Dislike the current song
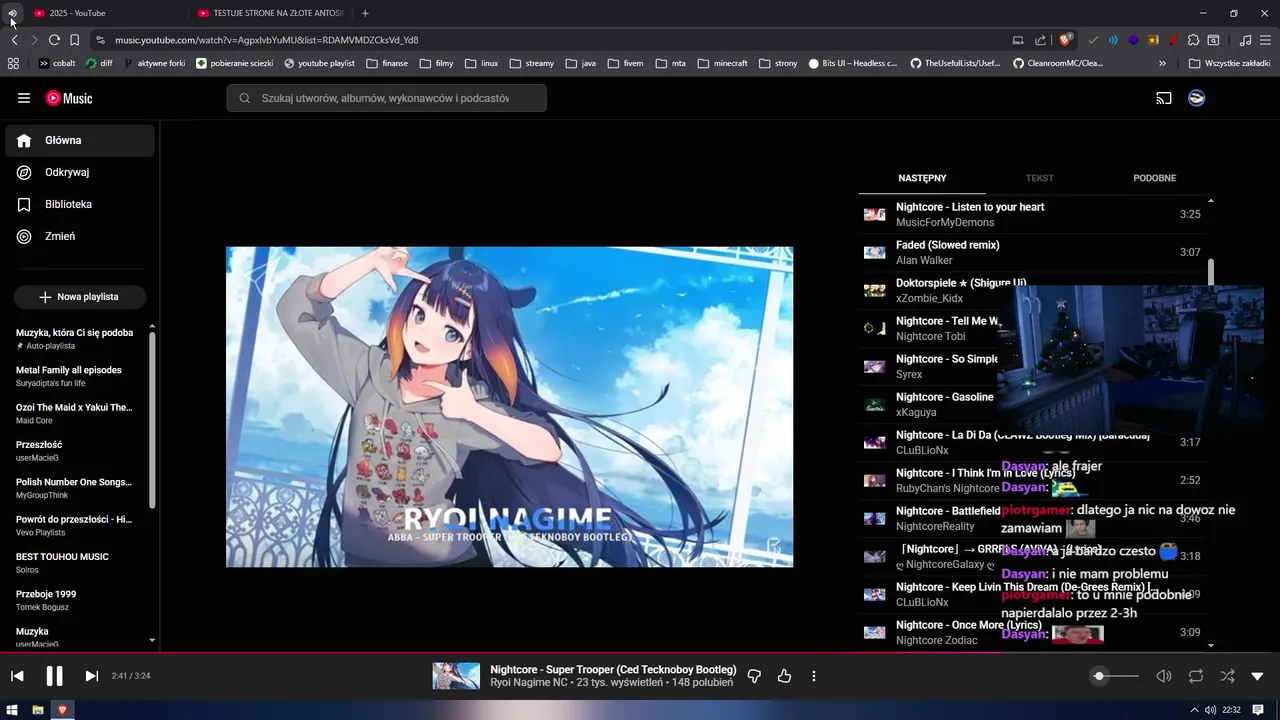This screenshot has width=1280, height=720. 754,676
